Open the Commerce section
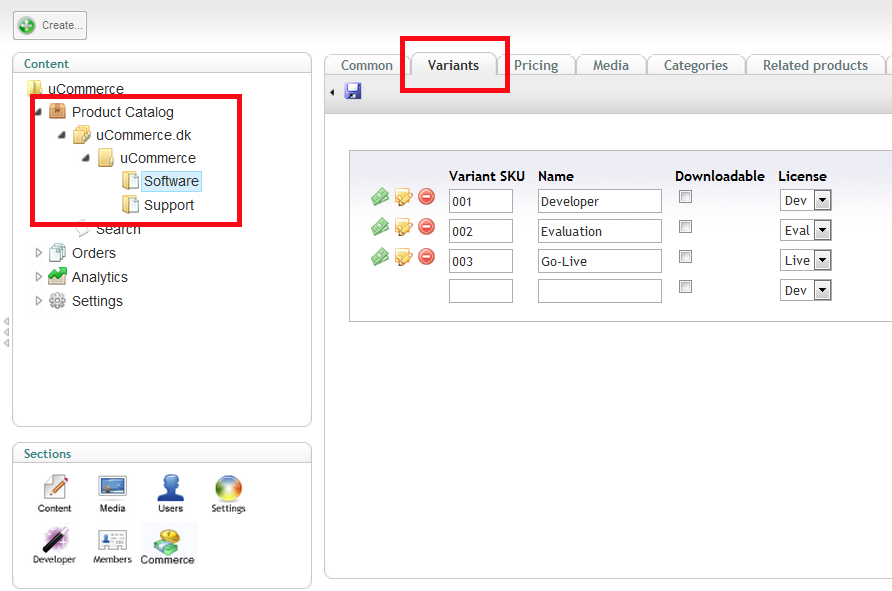Viewport: 892px width, 591px height. (167, 546)
